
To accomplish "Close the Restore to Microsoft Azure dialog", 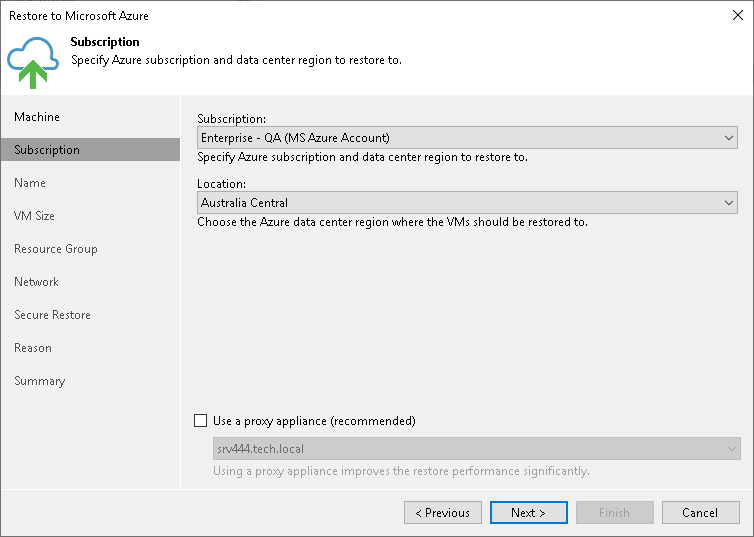I will click(x=738, y=15).
